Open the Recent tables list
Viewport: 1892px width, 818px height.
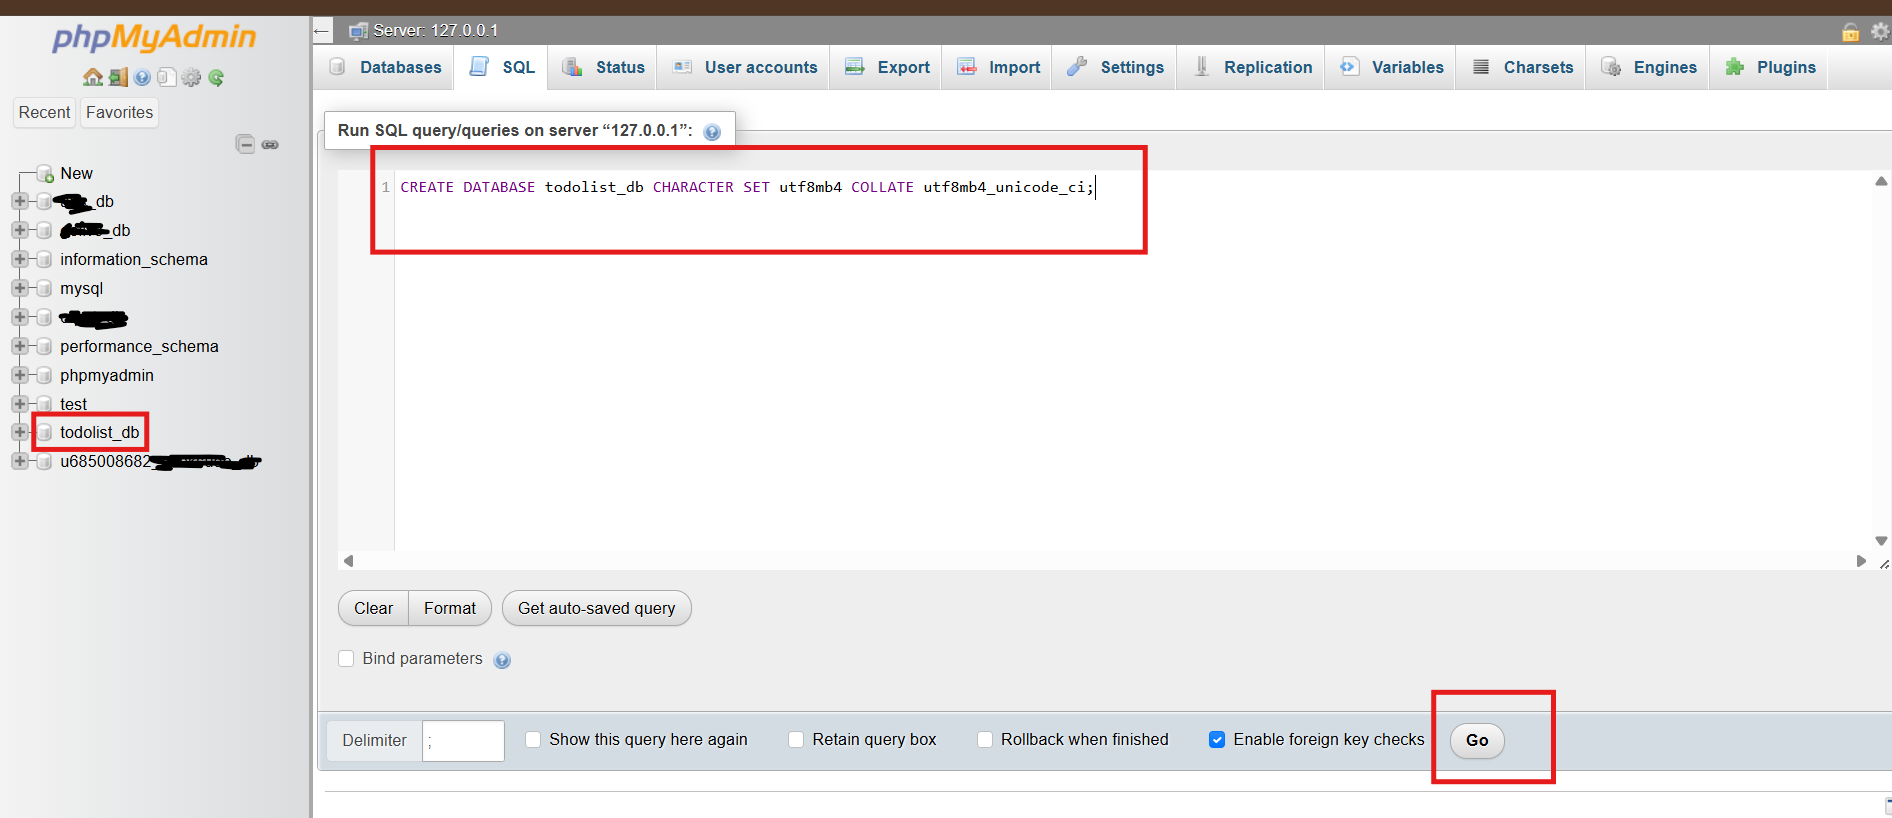point(44,112)
